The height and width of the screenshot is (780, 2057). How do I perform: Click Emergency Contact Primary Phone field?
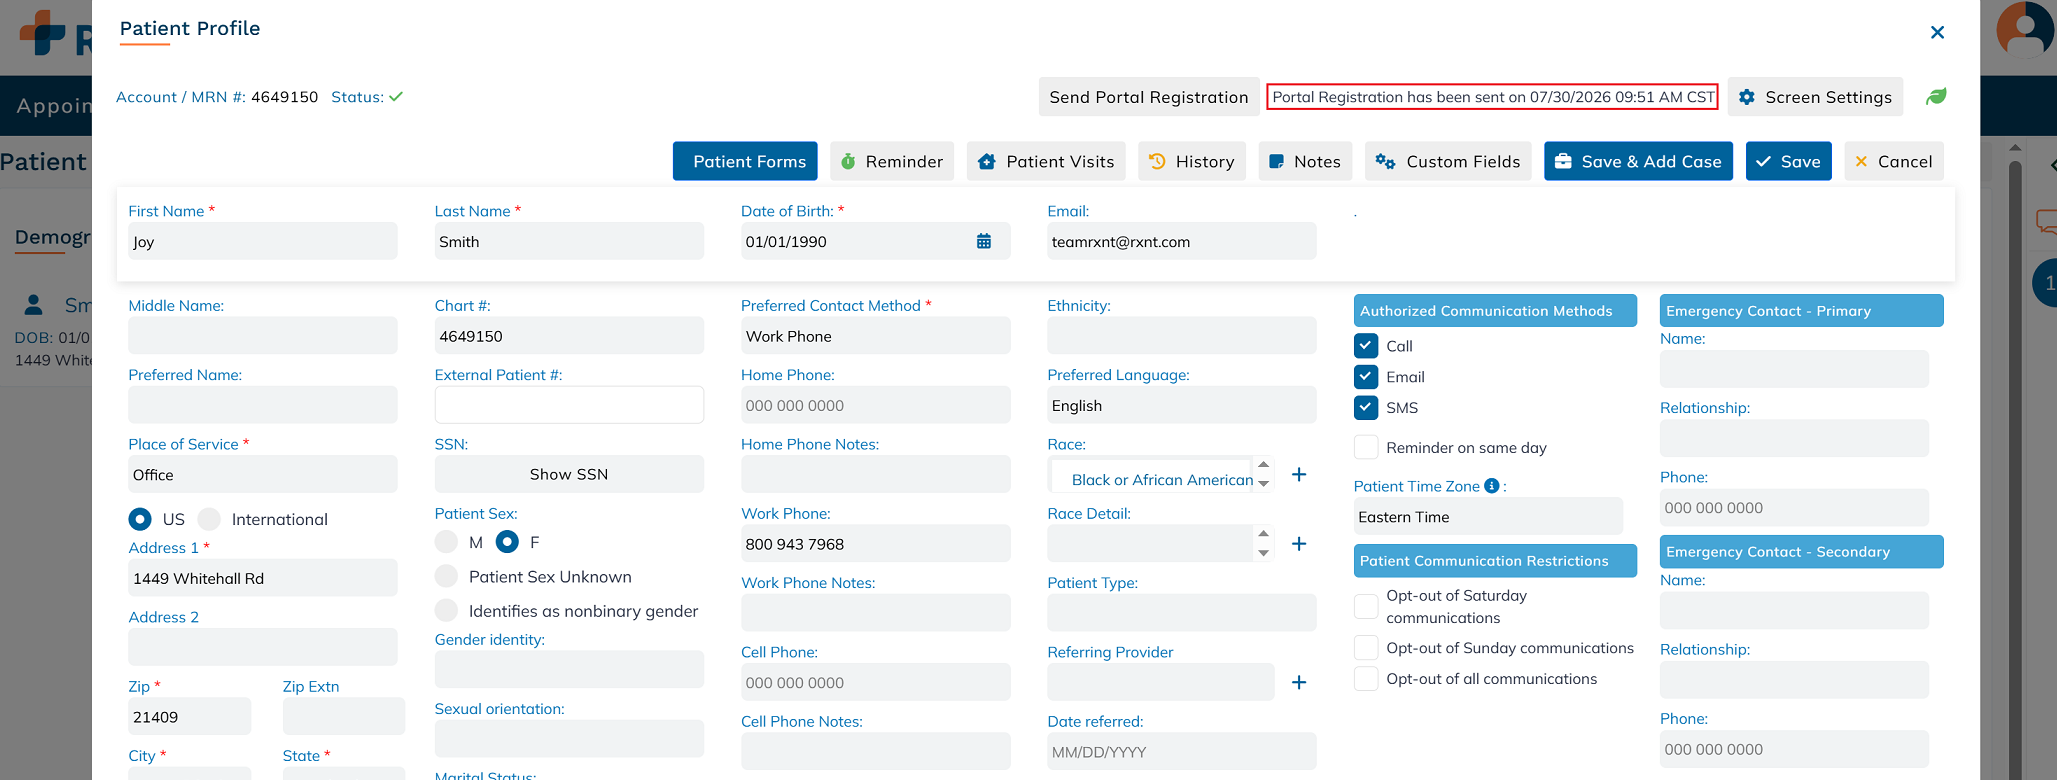tap(1794, 507)
